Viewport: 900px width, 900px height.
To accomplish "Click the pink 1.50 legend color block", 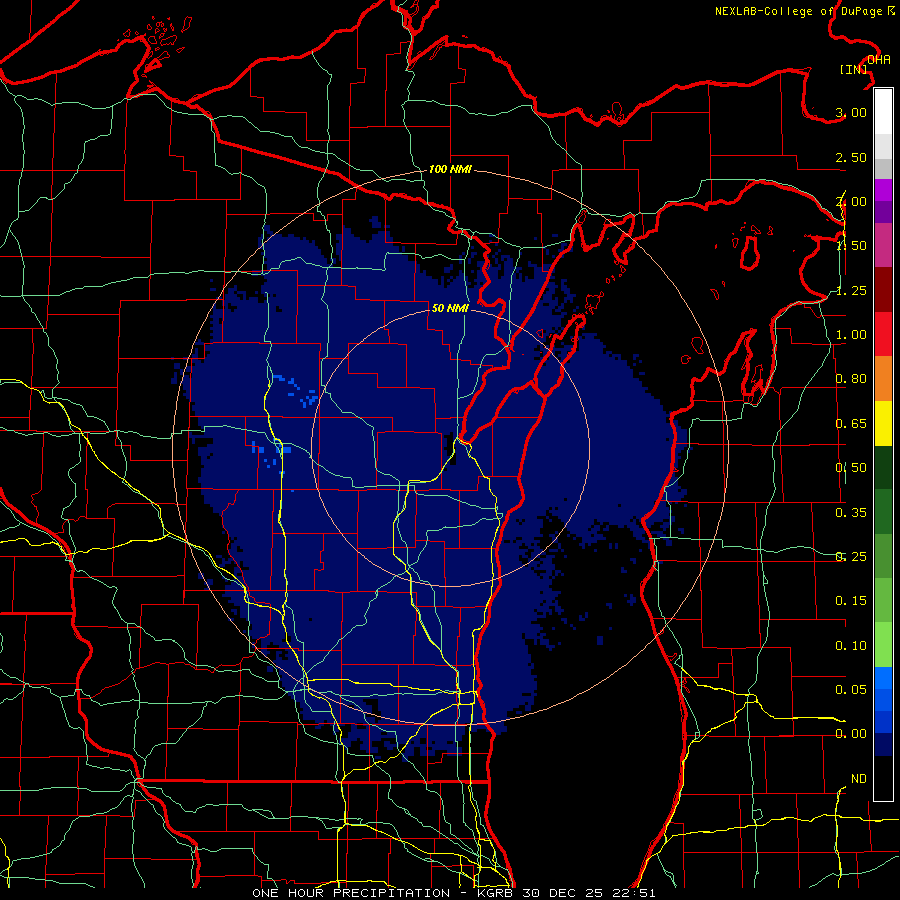I will [883, 245].
